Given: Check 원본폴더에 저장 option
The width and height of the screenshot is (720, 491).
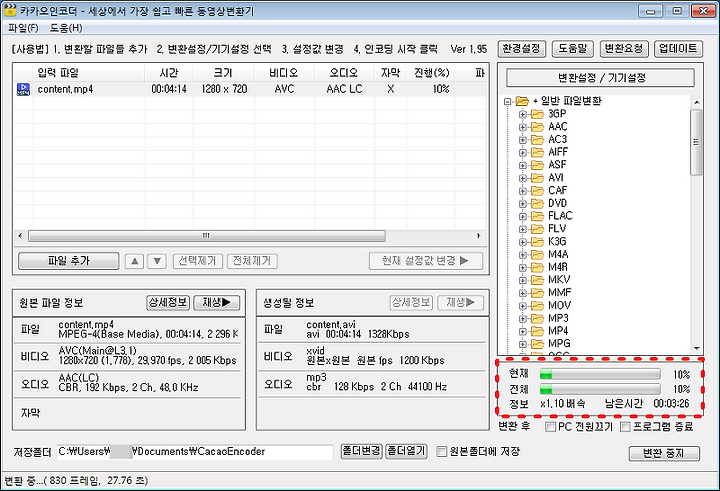Looking at the screenshot, I should coord(441,452).
